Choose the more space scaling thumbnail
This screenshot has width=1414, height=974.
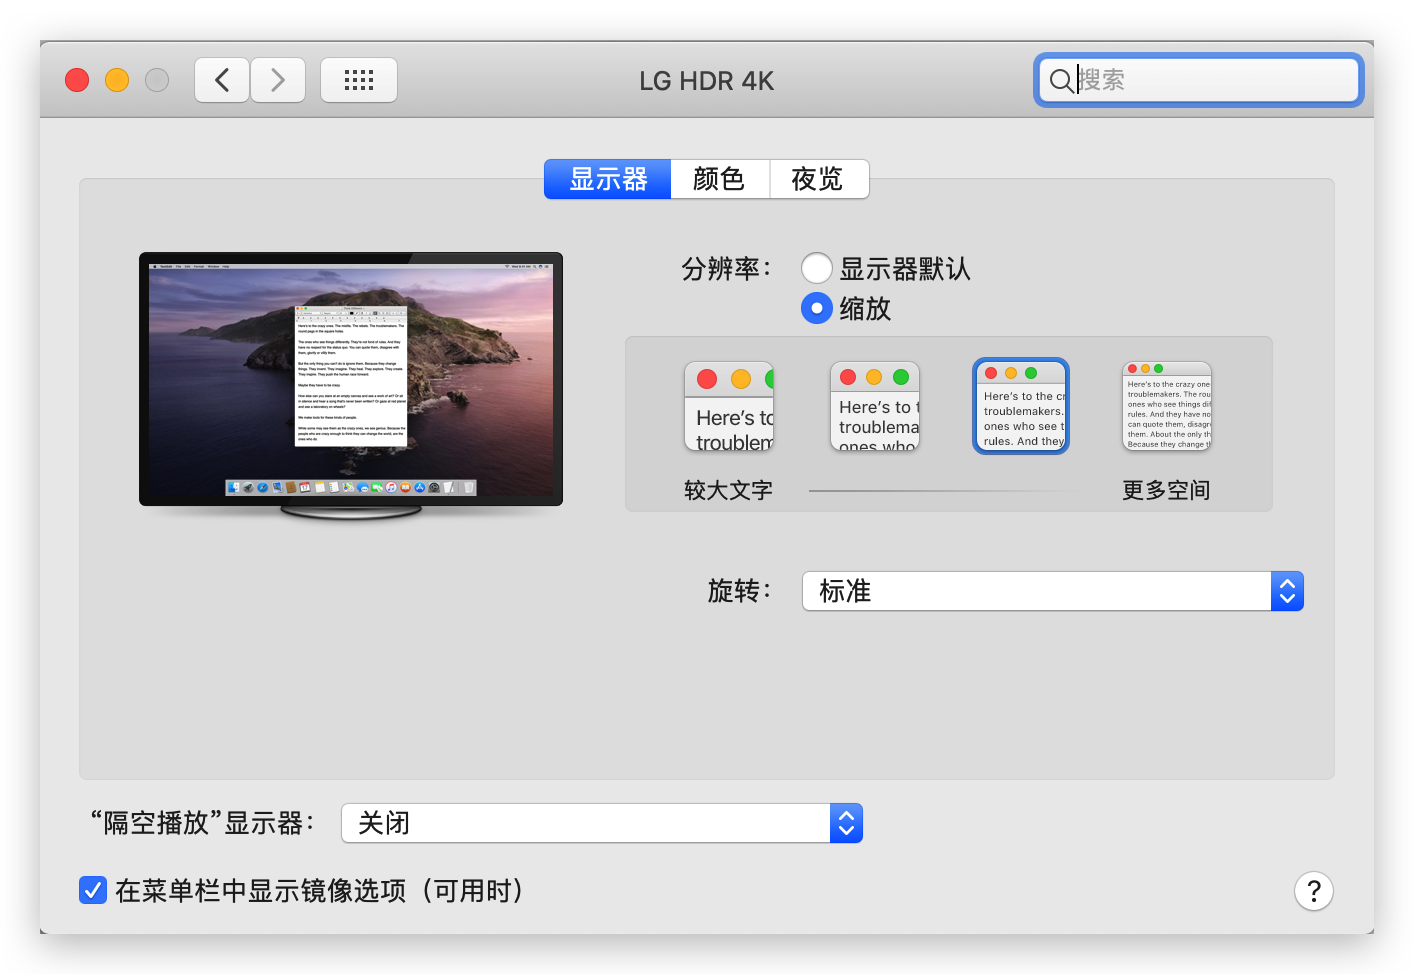1167,406
